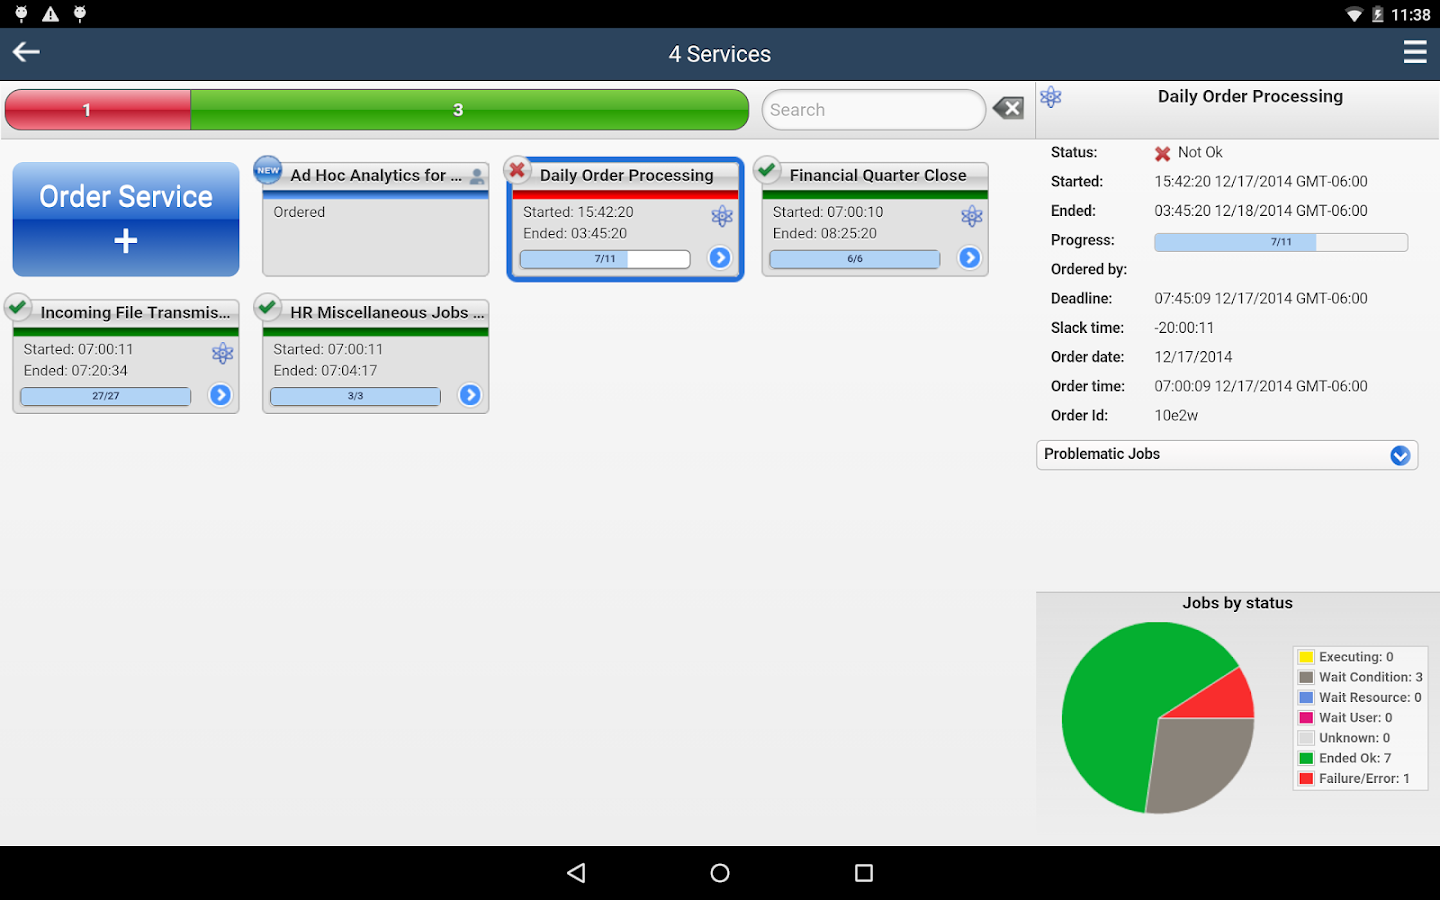Open the overflow menu at top right
The width and height of the screenshot is (1440, 900).
[x=1415, y=52]
